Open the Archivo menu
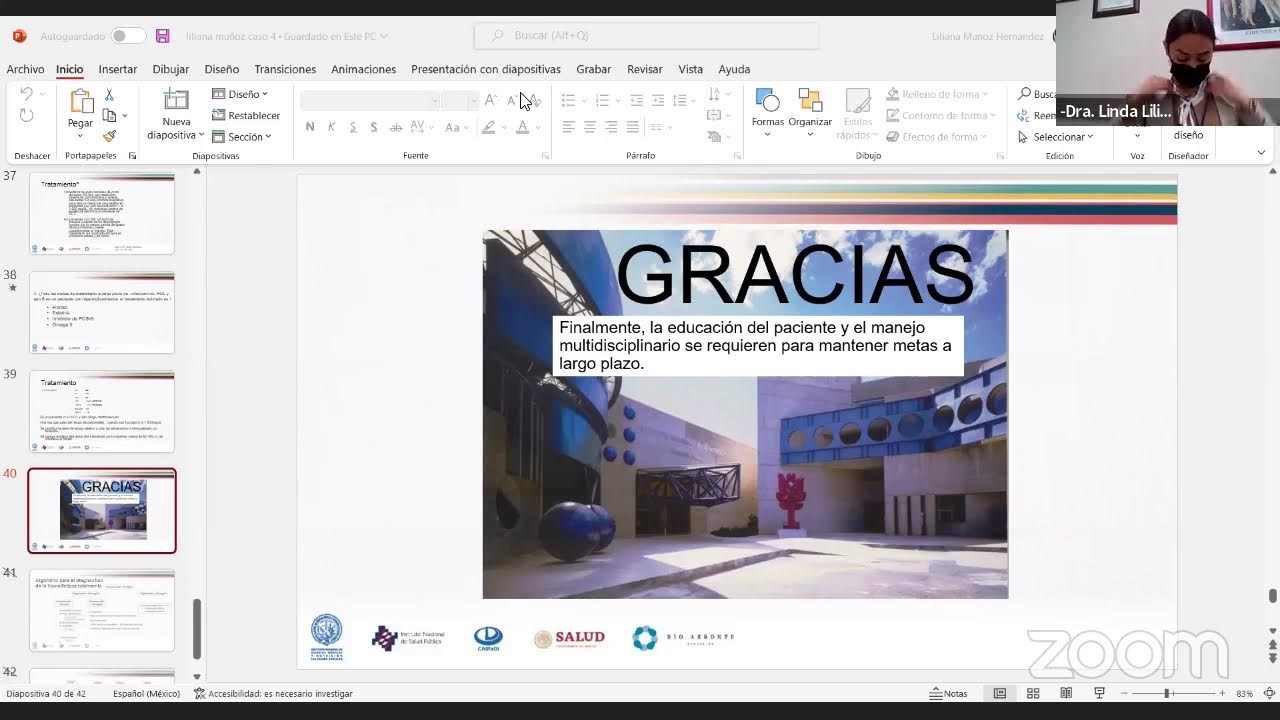Image resolution: width=1280 pixels, height=720 pixels. point(25,69)
